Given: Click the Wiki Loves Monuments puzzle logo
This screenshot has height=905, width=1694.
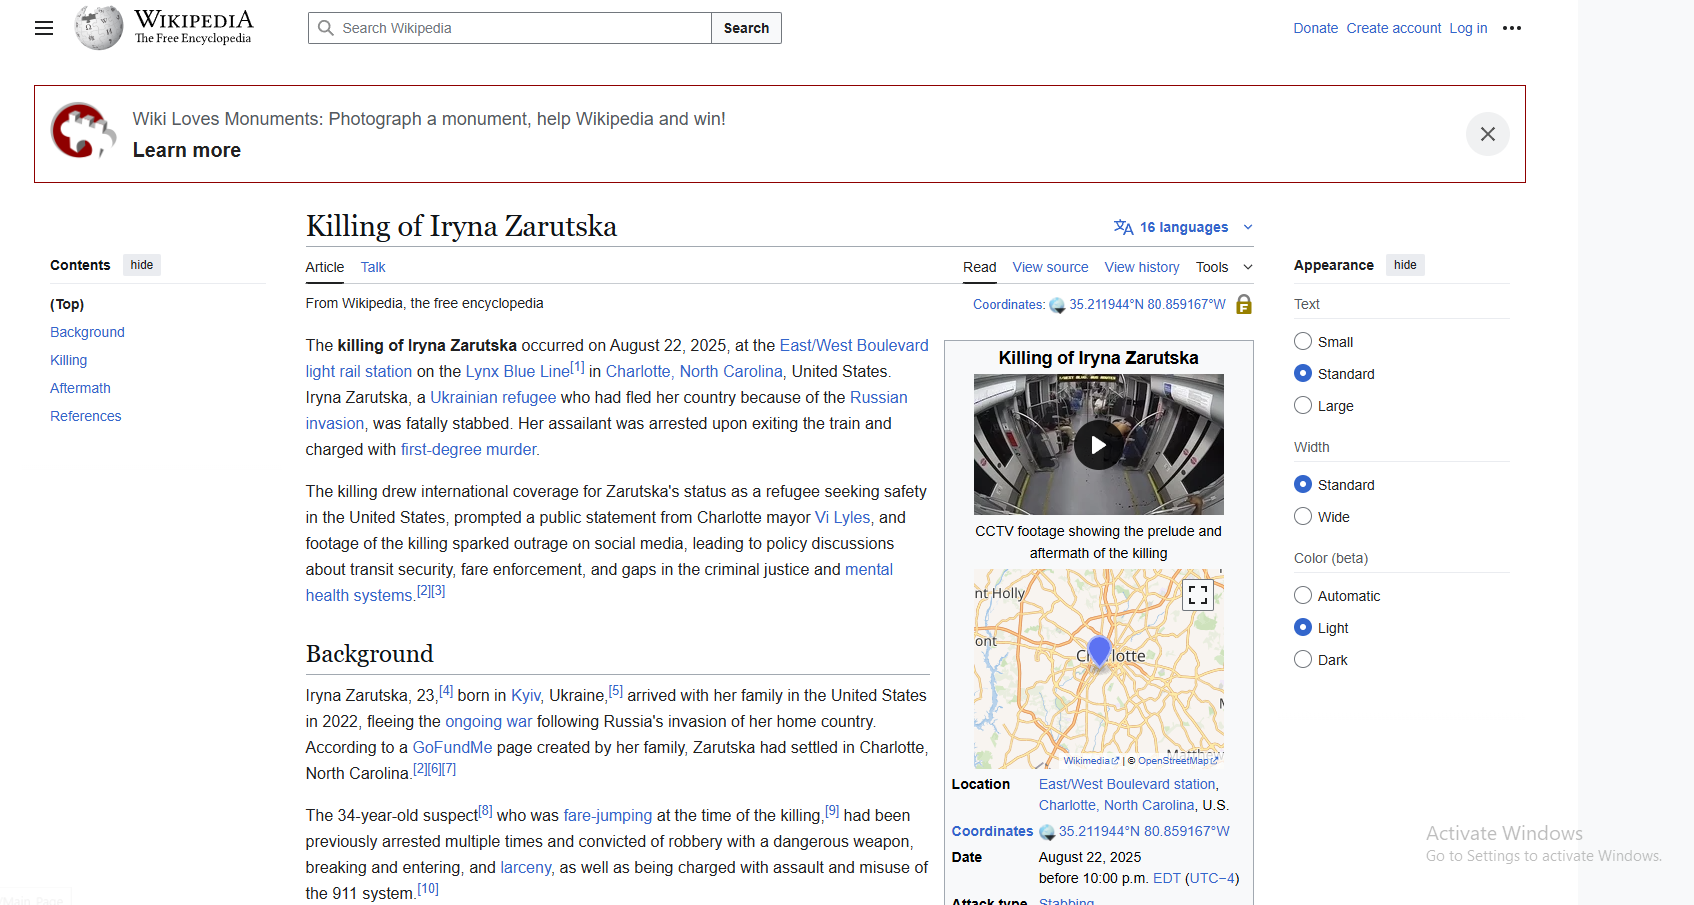Looking at the screenshot, I should [84, 132].
